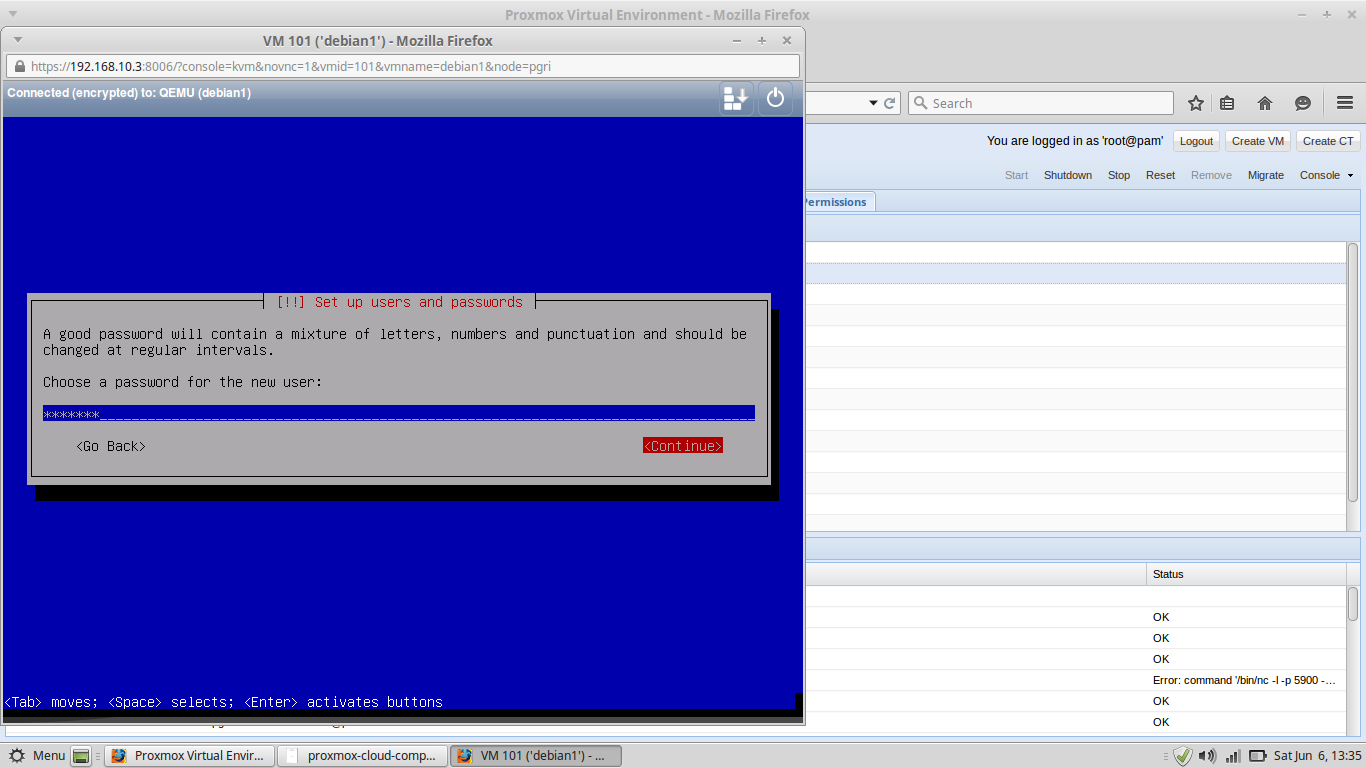Click Create CT button
1366x768 pixels.
(1328, 141)
